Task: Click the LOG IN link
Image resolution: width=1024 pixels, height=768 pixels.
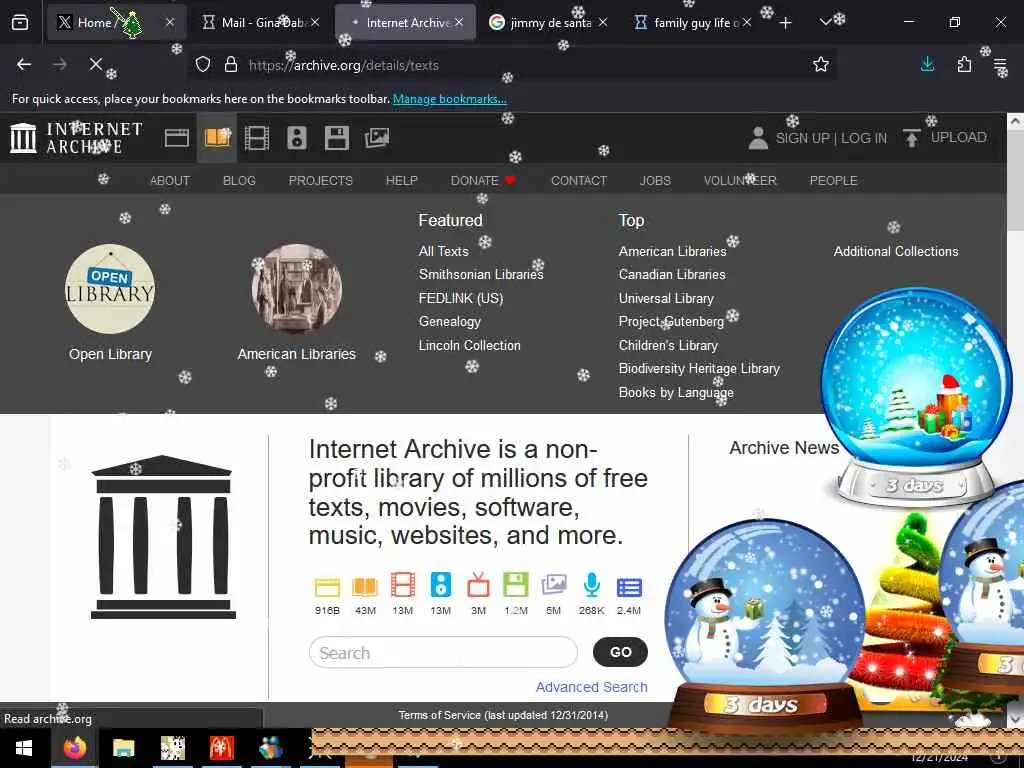Action: pyautogui.click(x=864, y=138)
